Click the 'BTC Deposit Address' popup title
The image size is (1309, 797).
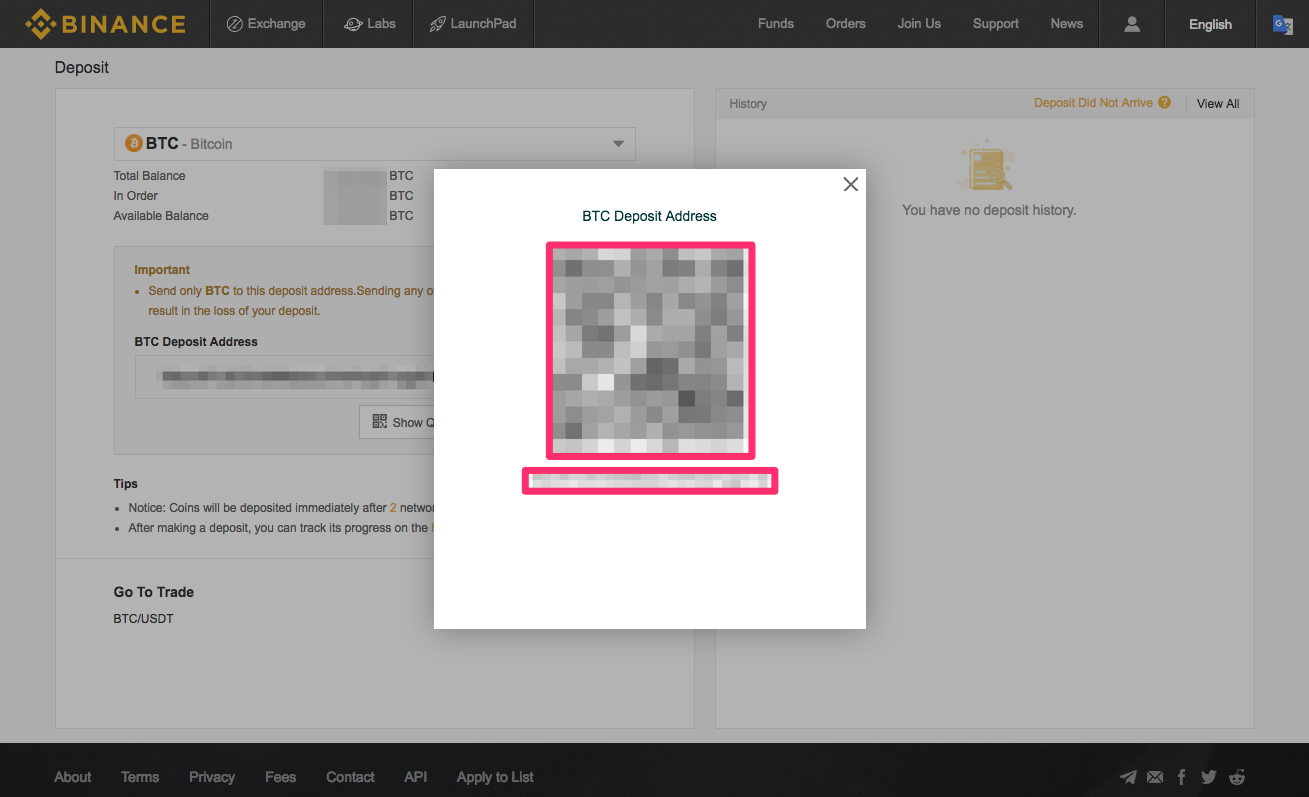650,216
